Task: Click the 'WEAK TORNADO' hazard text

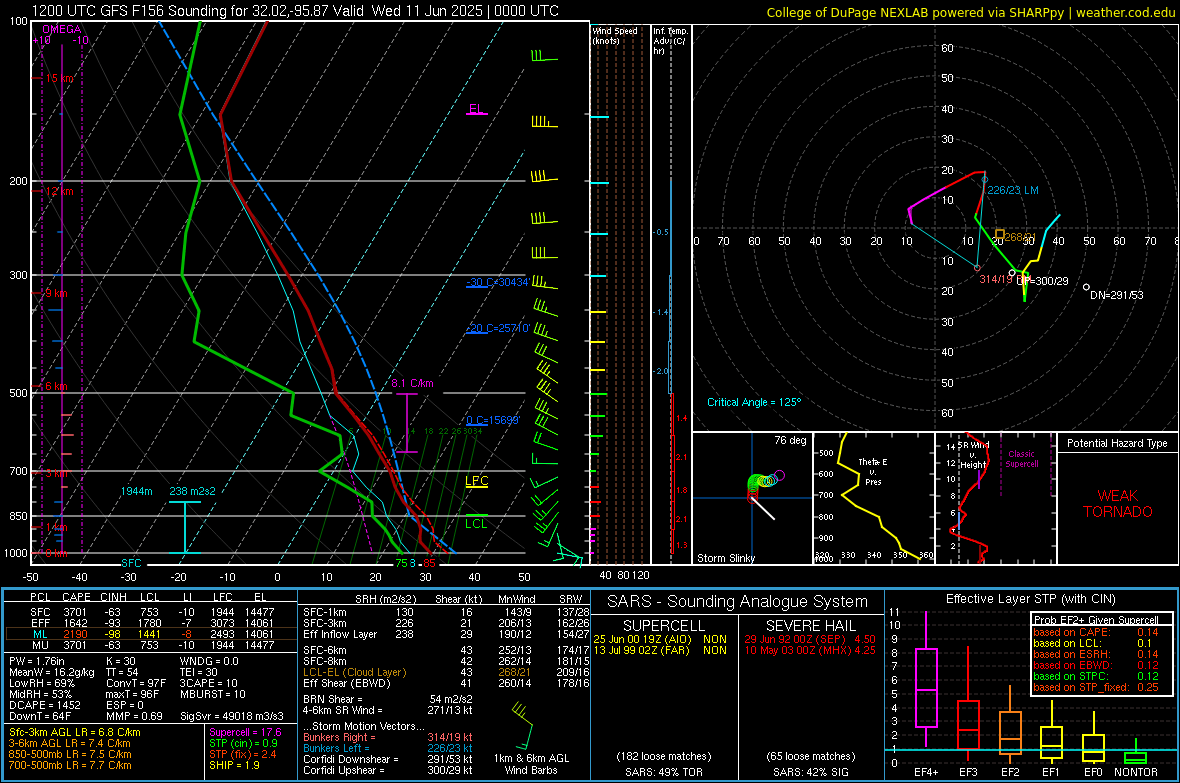Action: pos(1118,504)
